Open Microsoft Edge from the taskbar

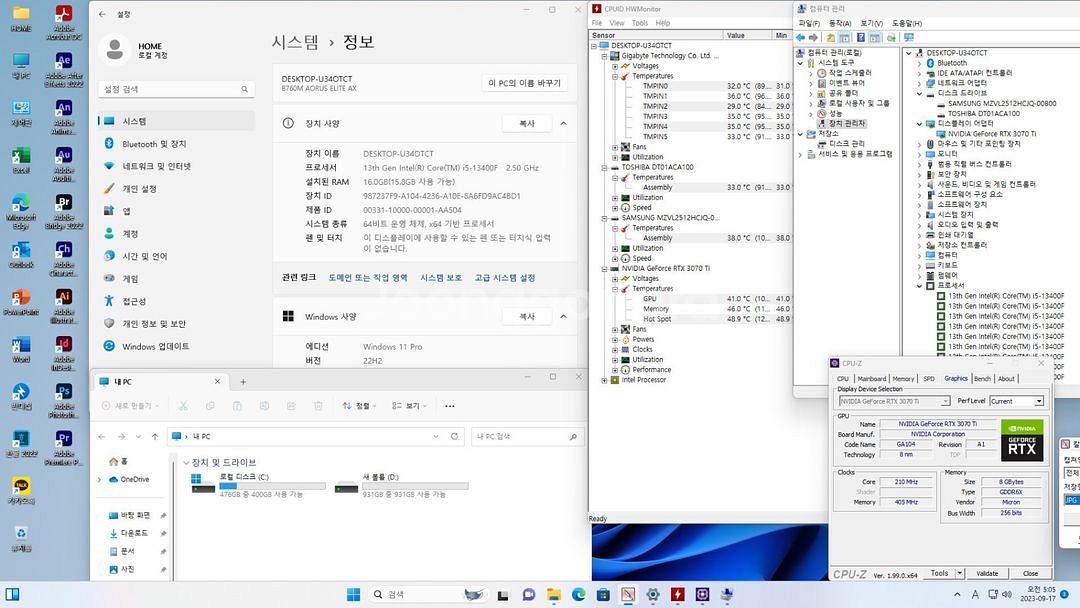click(x=579, y=594)
